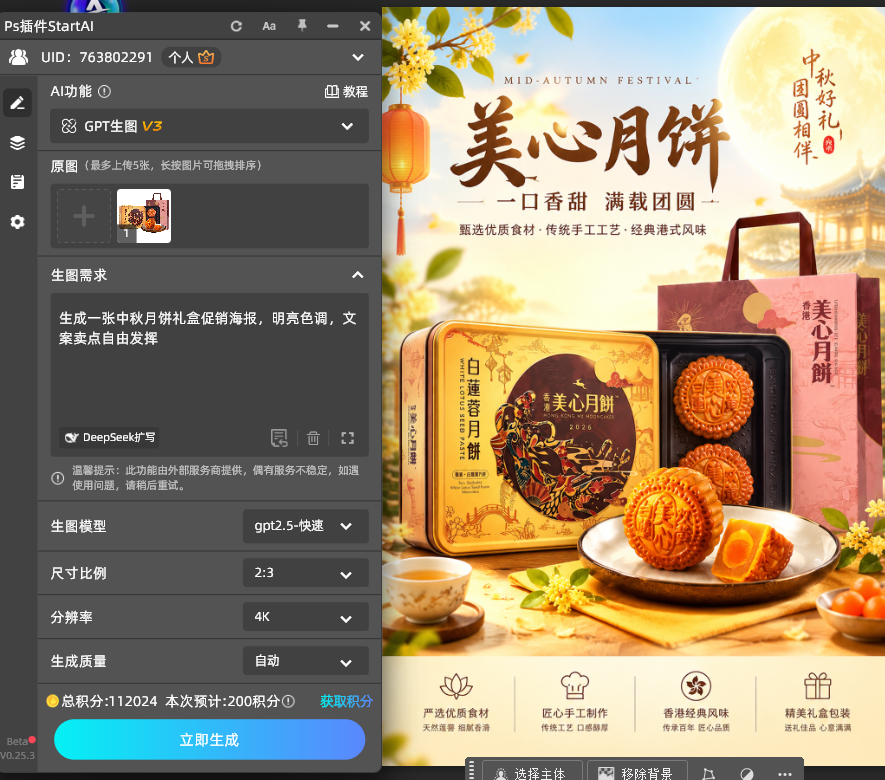The height and width of the screenshot is (780, 885).
Task: Click the contextual bar drag handle
Action: 472,771
